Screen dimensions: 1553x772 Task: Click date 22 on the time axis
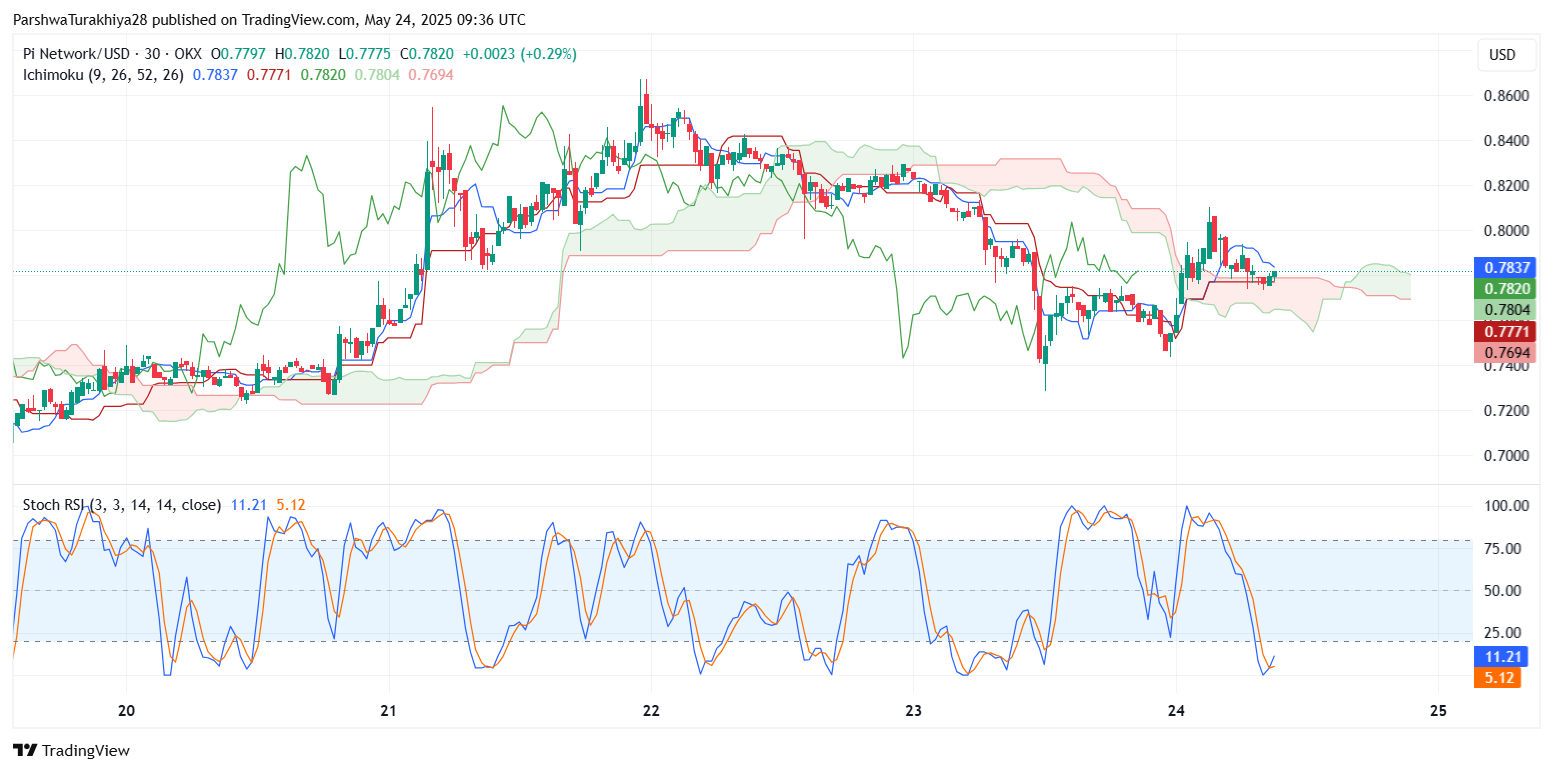pyautogui.click(x=651, y=711)
